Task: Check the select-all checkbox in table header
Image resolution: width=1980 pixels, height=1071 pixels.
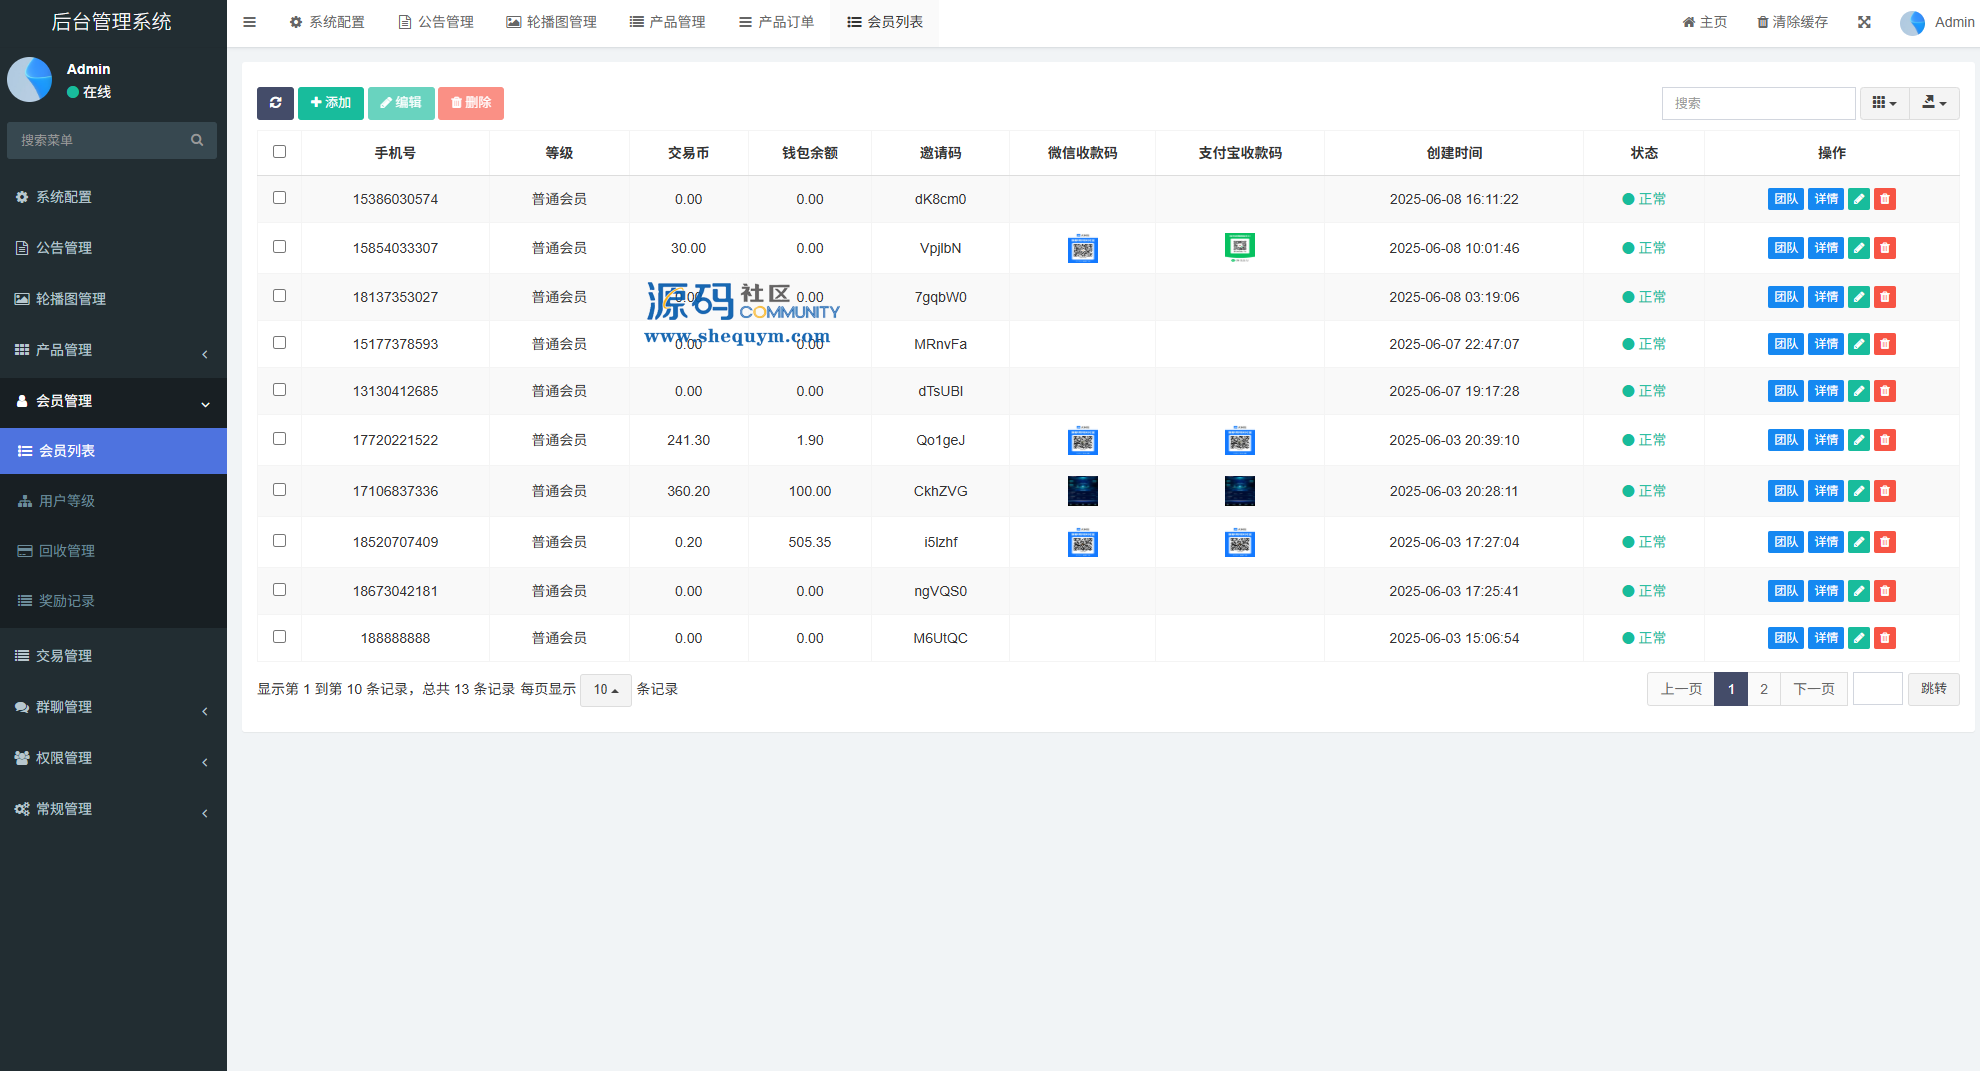Action: click(x=279, y=152)
